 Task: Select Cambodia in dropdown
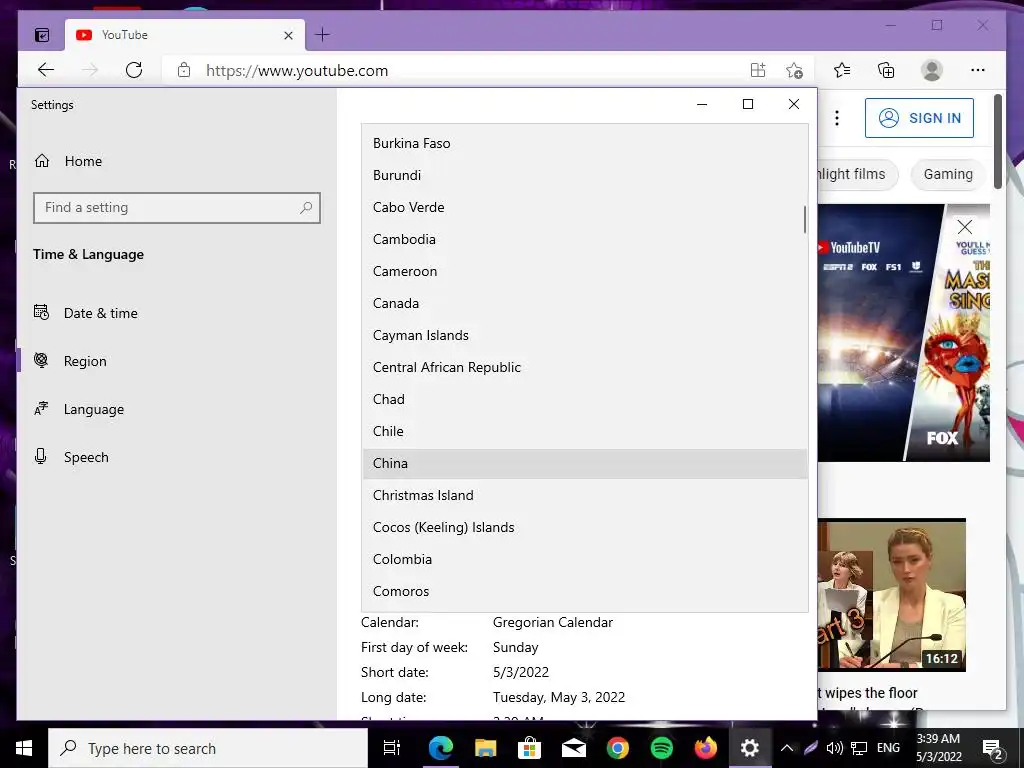584,239
